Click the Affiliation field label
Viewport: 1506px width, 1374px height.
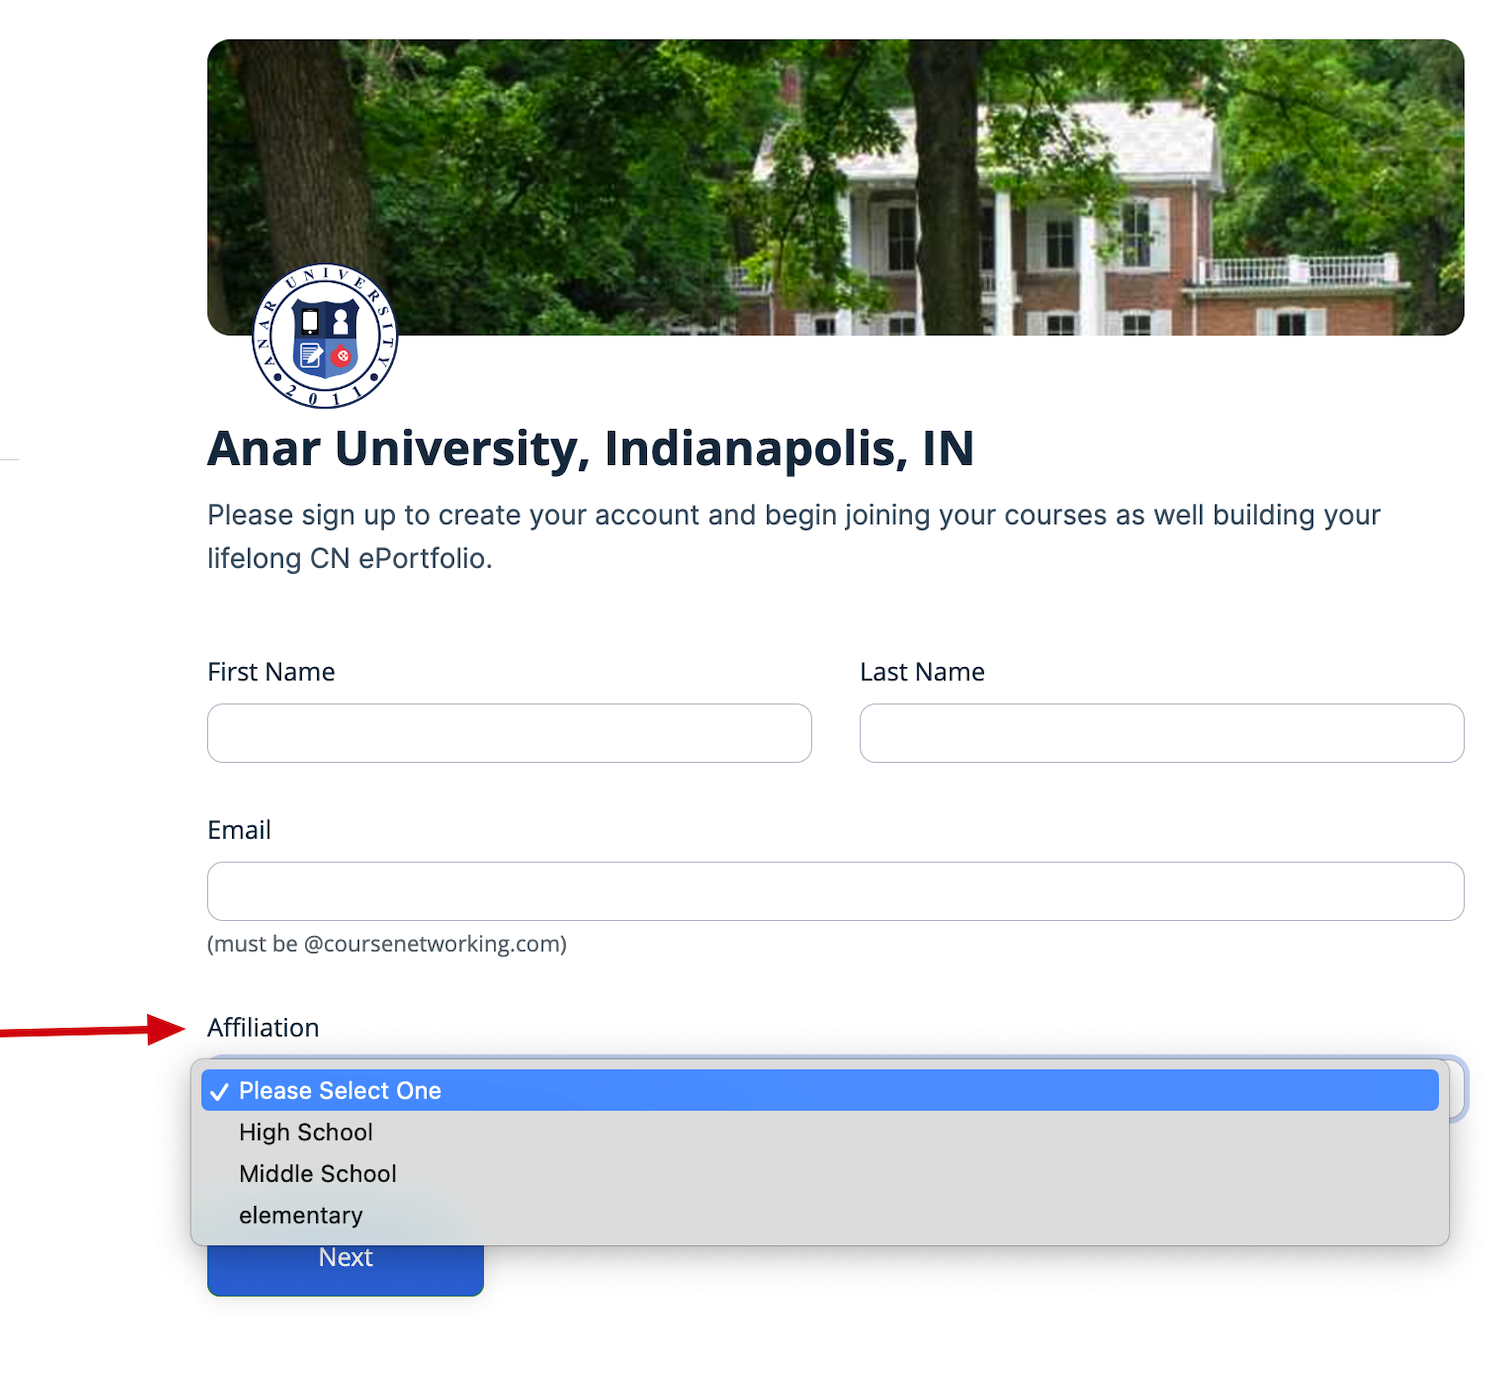(x=263, y=1027)
